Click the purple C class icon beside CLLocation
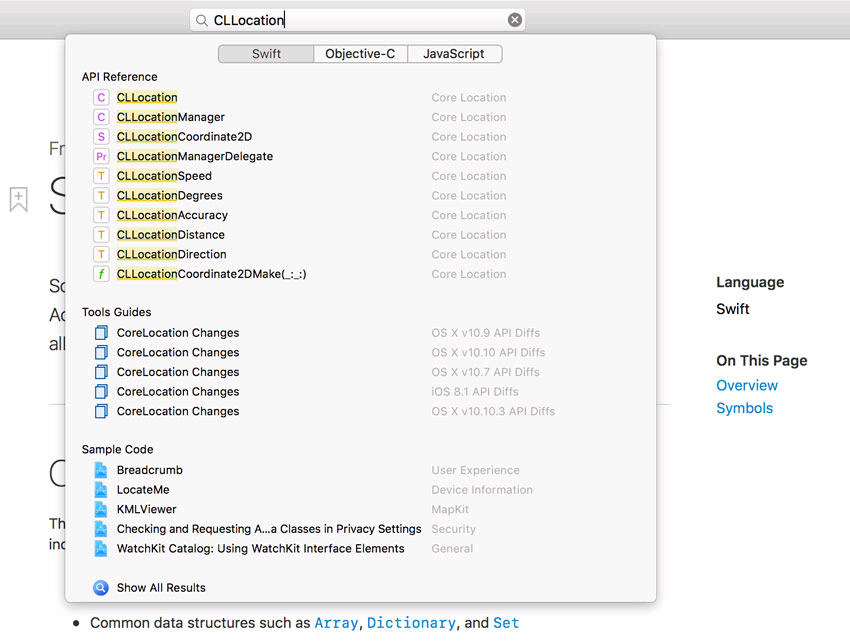Image resolution: width=850 pixels, height=641 pixels. (x=101, y=97)
